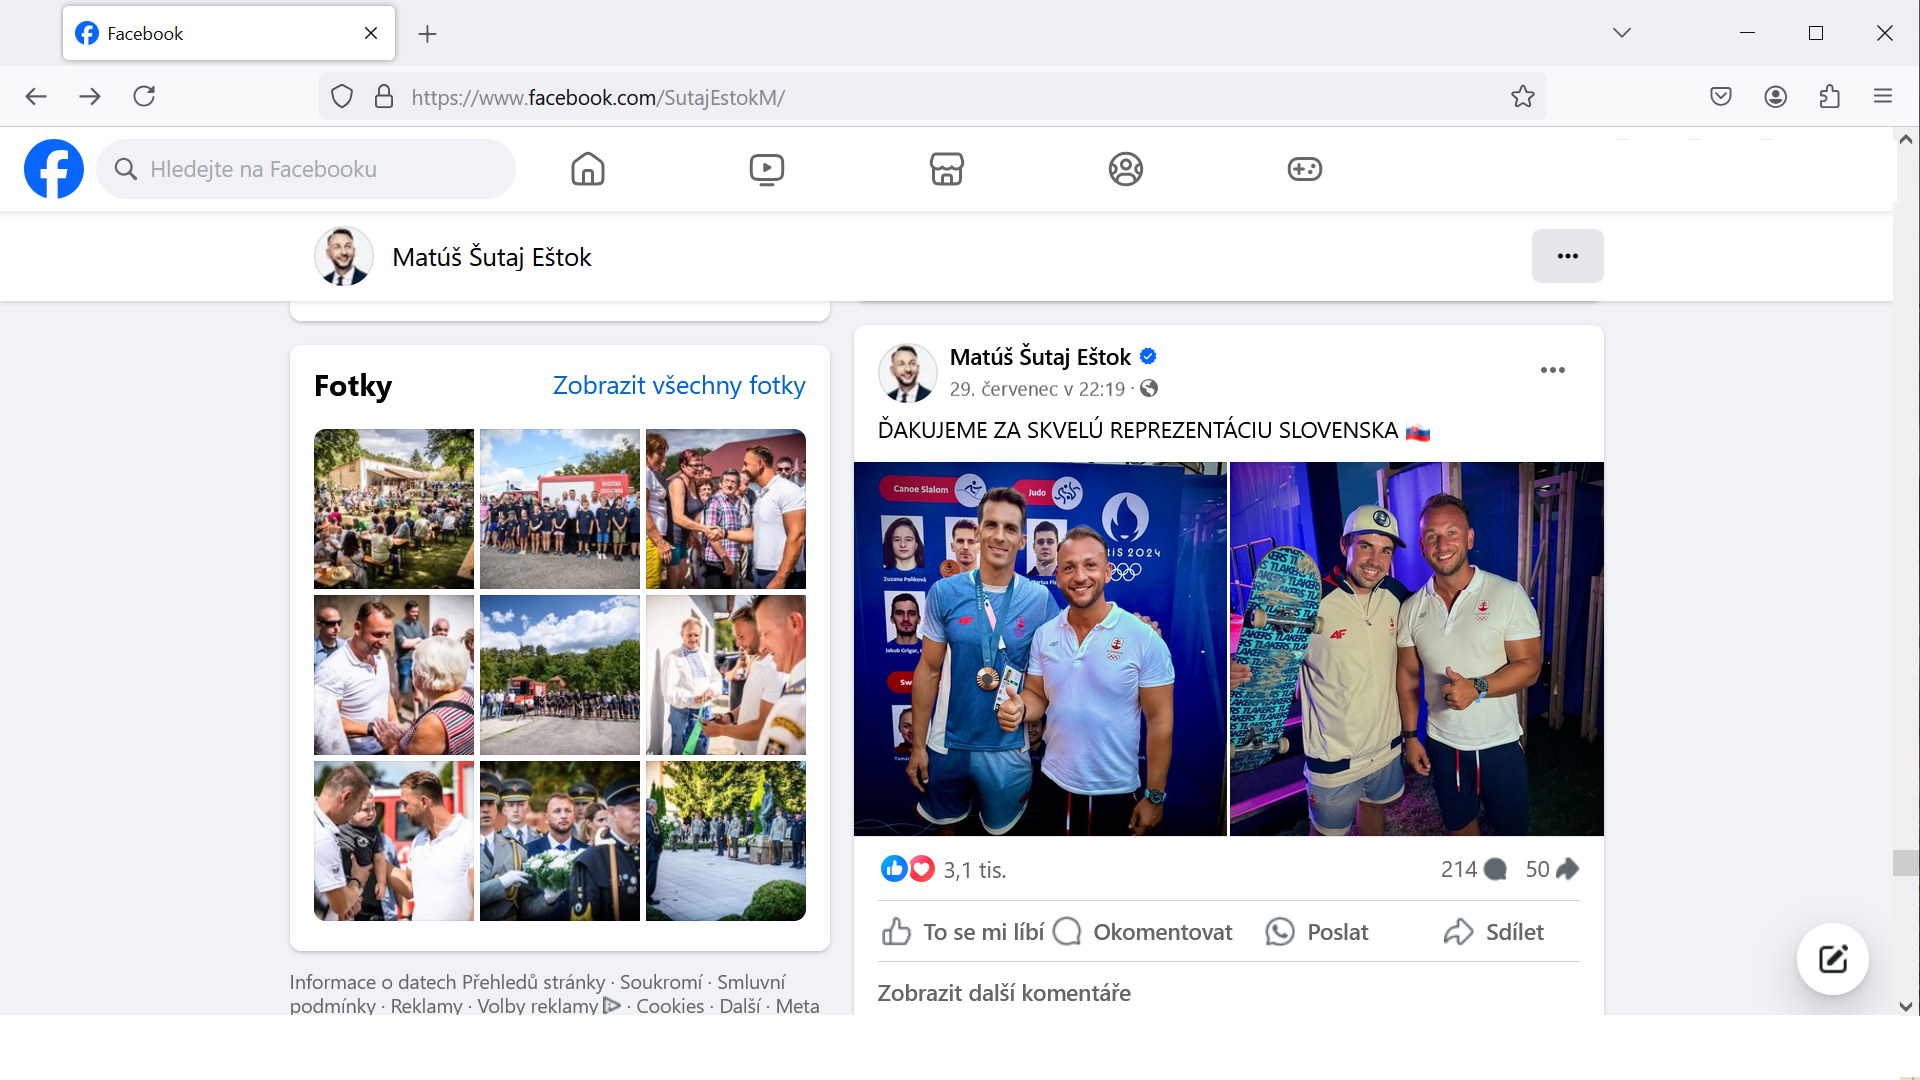Open Facebook Home feed icon
This screenshot has height=1080, width=1920.
coord(588,169)
